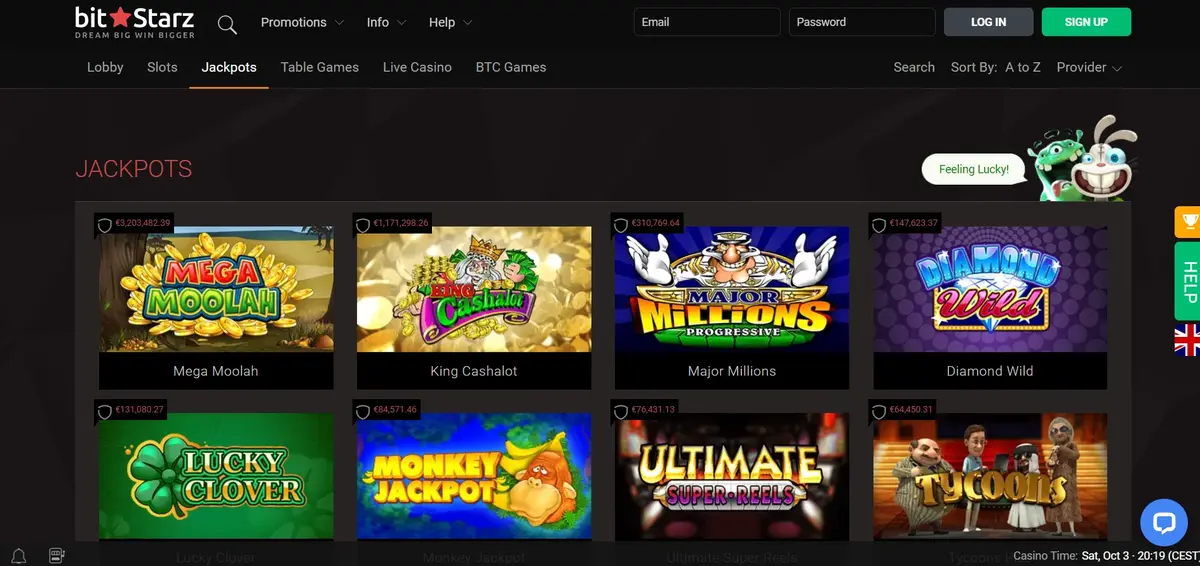Expand the Promotions dropdown
Image resolution: width=1200 pixels, height=566 pixels.
pyautogui.click(x=302, y=22)
